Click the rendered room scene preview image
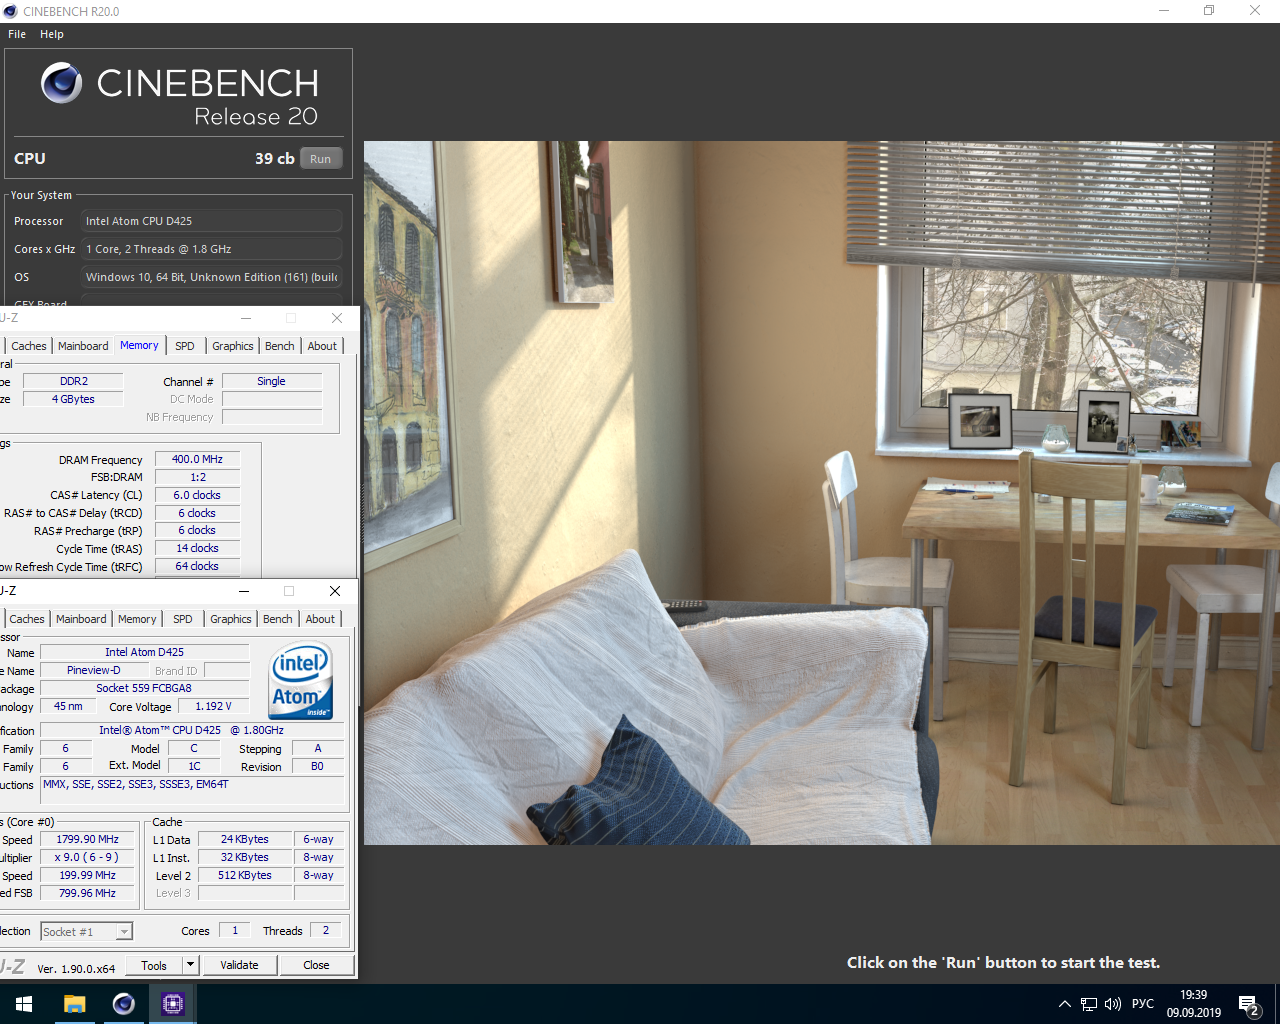Viewport: 1280px width, 1024px height. click(x=822, y=493)
